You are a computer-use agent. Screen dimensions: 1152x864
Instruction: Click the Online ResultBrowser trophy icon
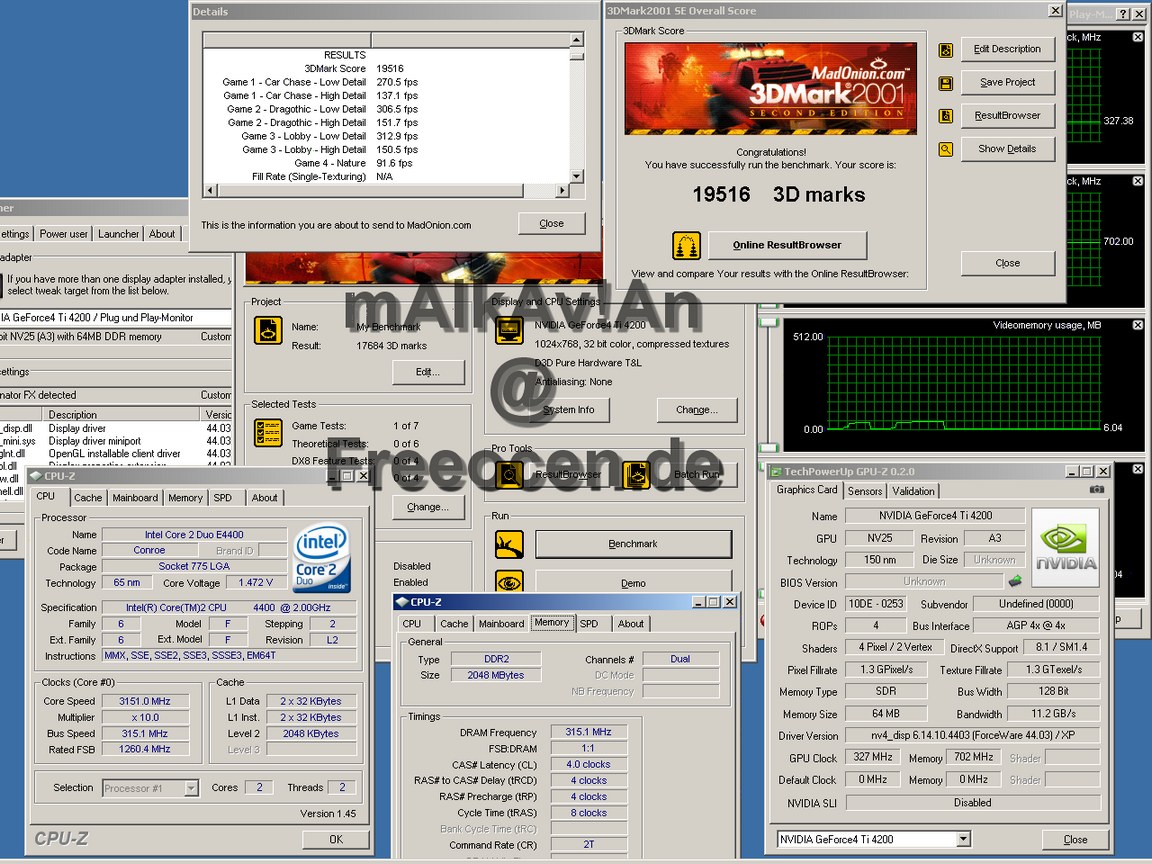(686, 245)
